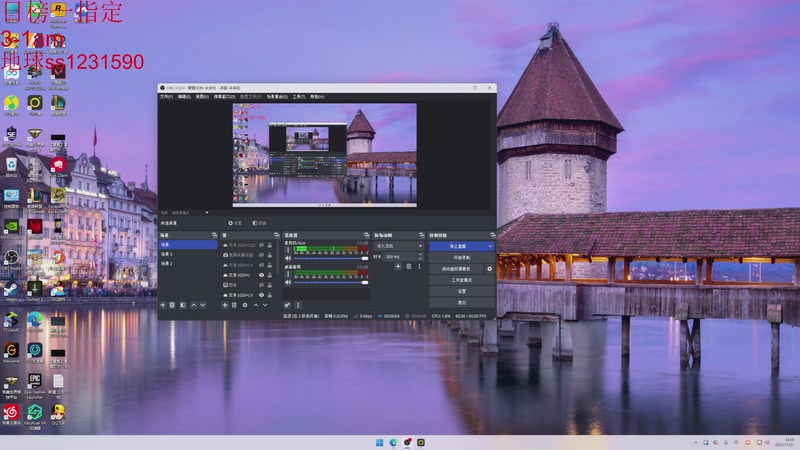Click the remove scene trash icon
Image resolution: width=800 pixels, height=450 pixels.
pos(172,305)
